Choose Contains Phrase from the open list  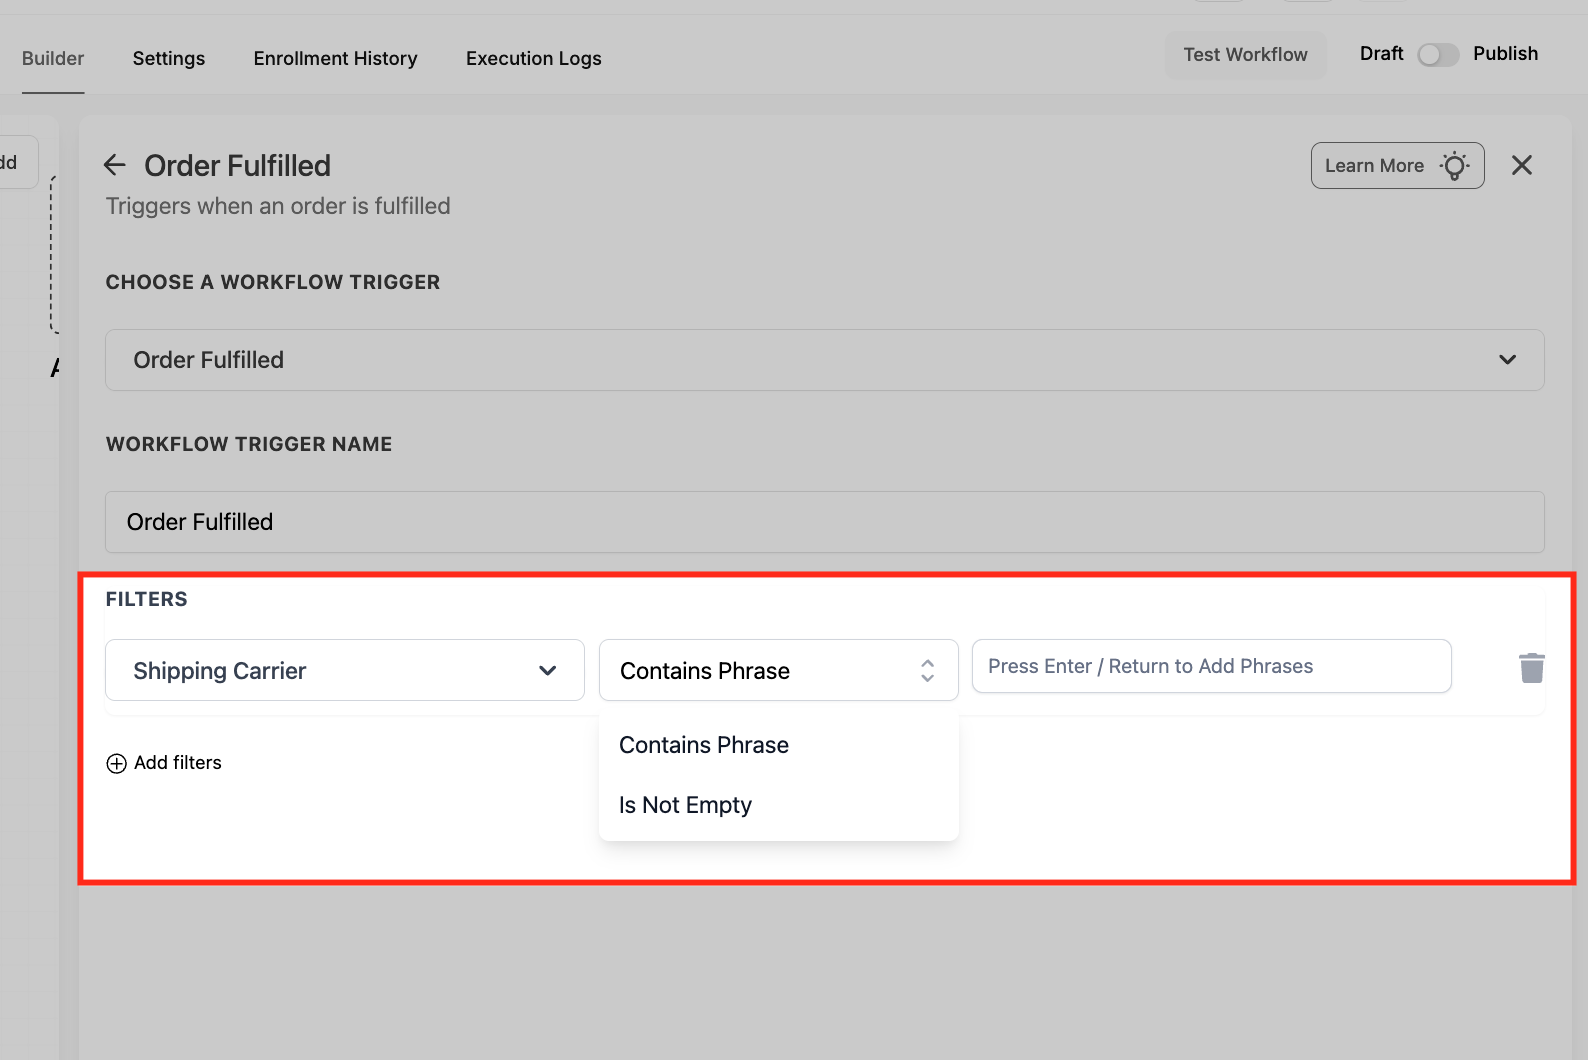[778, 745]
